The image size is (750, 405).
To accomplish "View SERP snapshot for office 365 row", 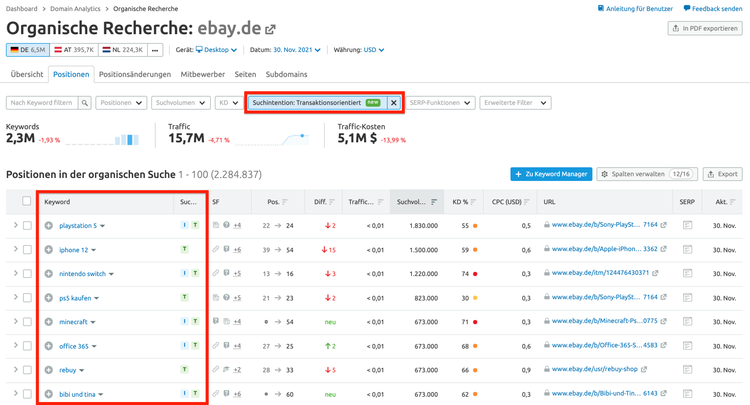I will coord(687,346).
